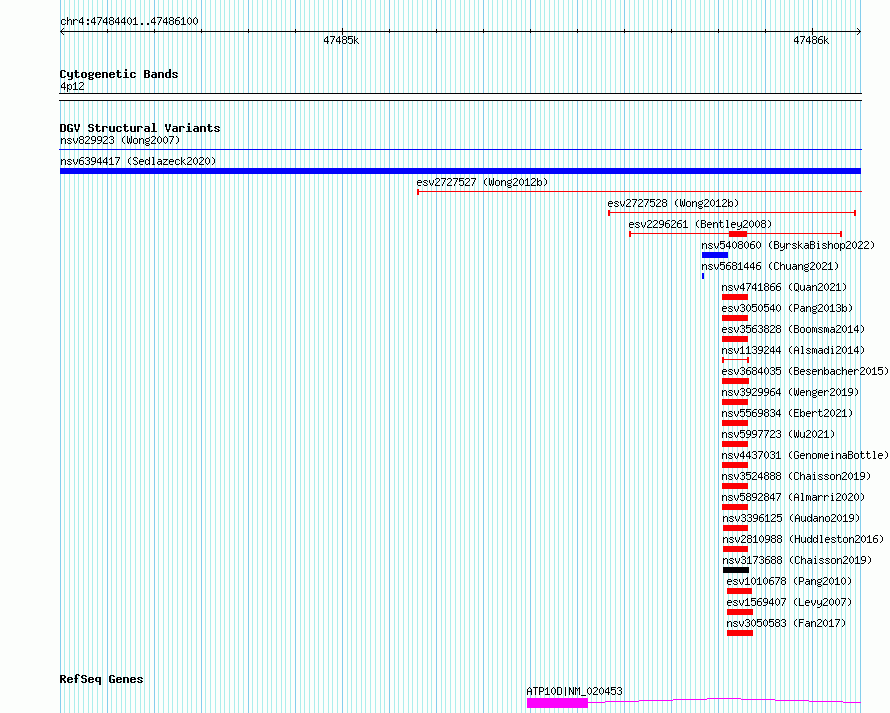
Task: Open the nsv5569834 (Ebert2021) variant
Action: [787, 413]
